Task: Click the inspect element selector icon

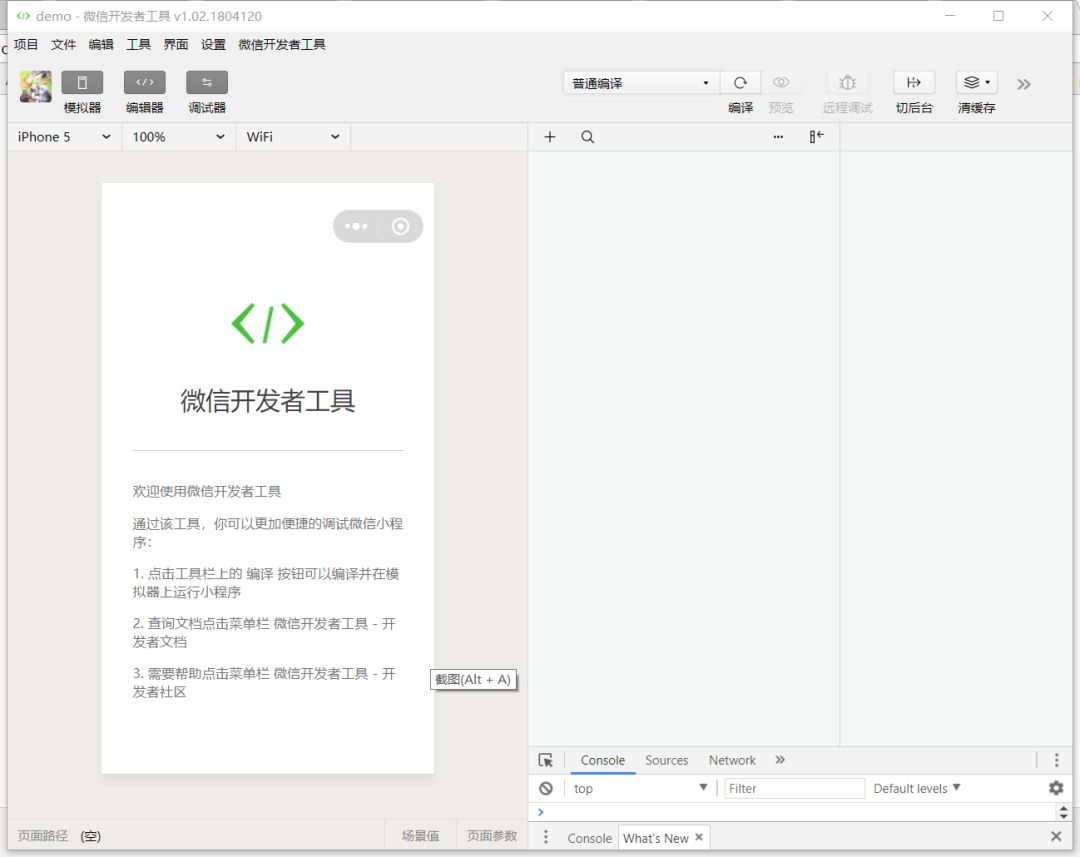Action: click(546, 761)
